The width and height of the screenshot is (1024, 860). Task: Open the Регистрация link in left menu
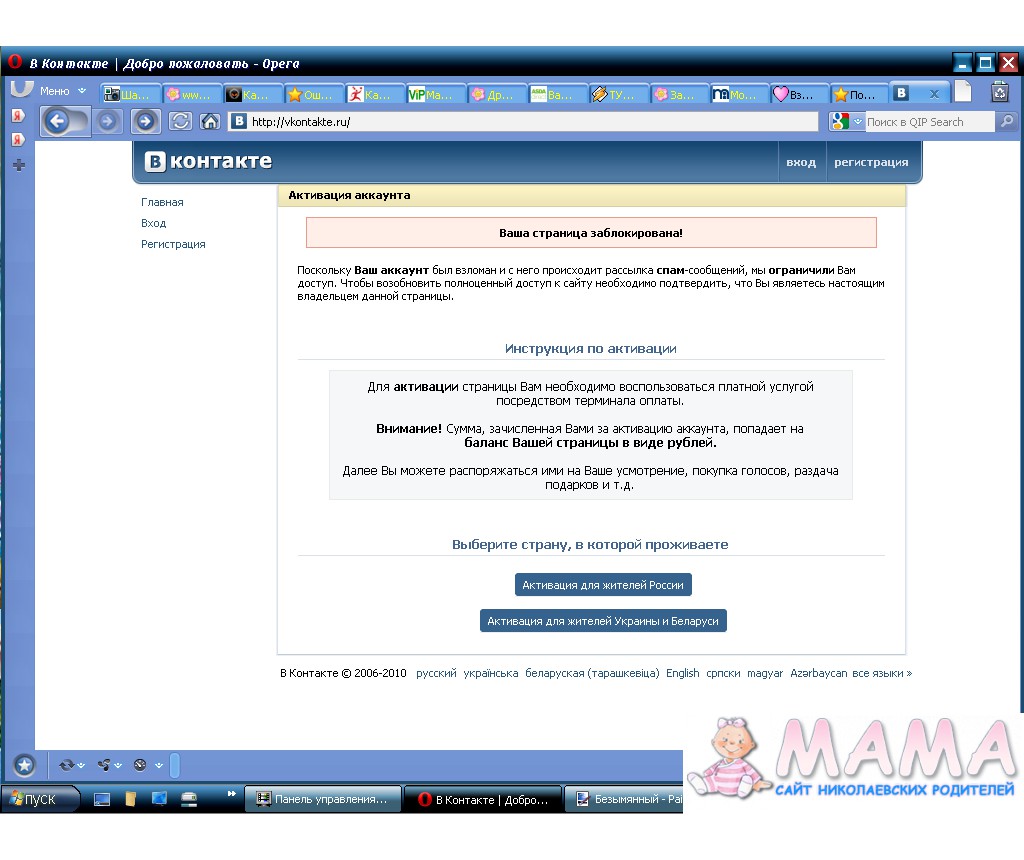(173, 244)
